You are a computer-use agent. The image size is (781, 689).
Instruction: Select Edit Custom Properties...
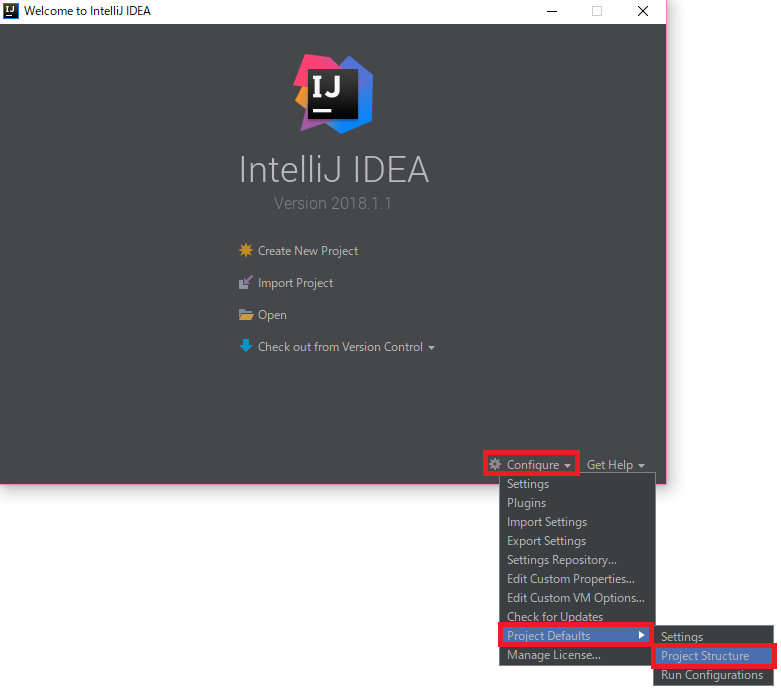[x=577, y=578]
